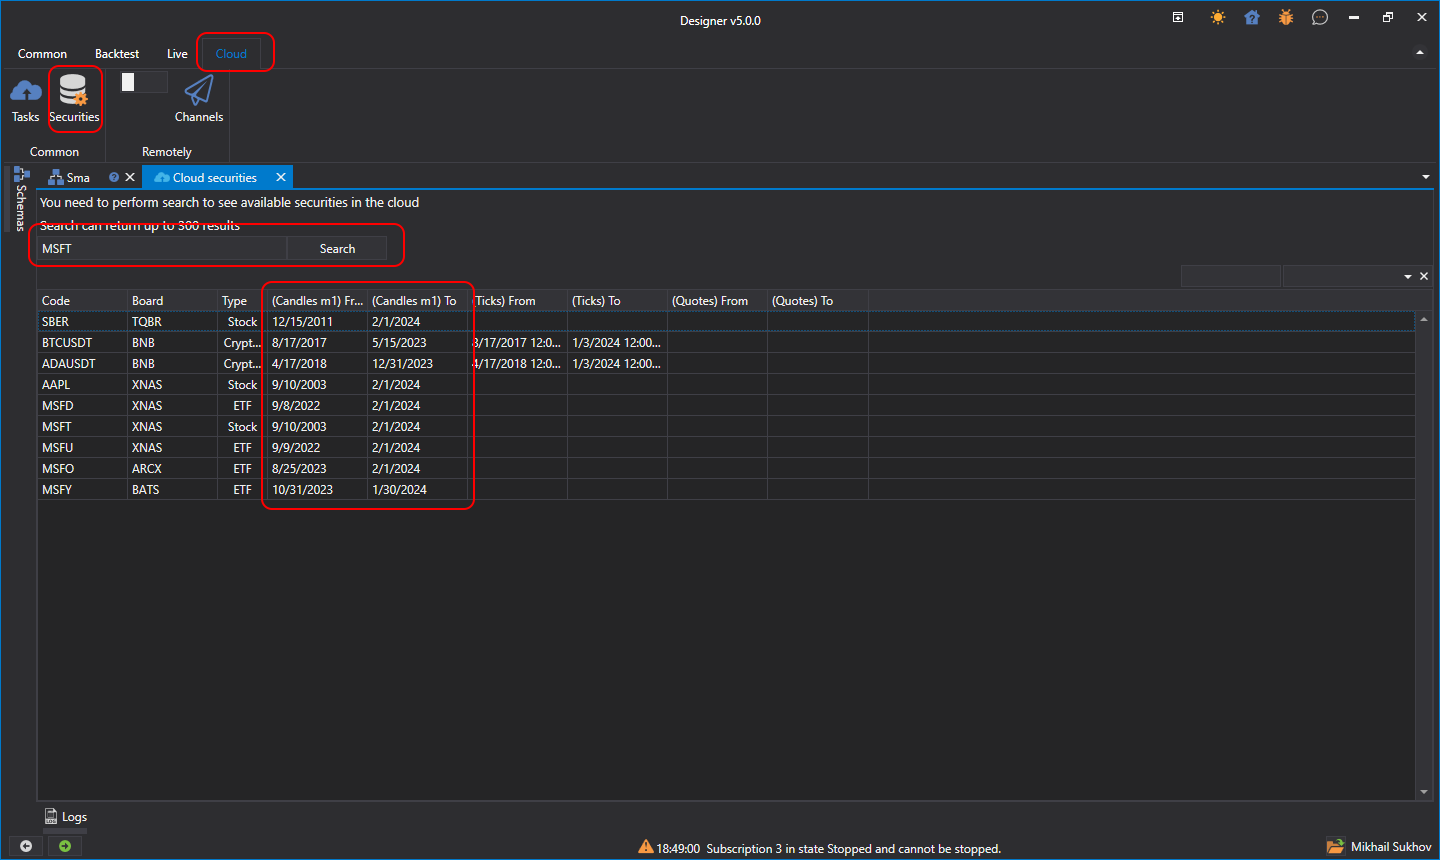Toggle the light theme sun icon
The width and height of the screenshot is (1440, 860).
pyautogui.click(x=1217, y=17)
